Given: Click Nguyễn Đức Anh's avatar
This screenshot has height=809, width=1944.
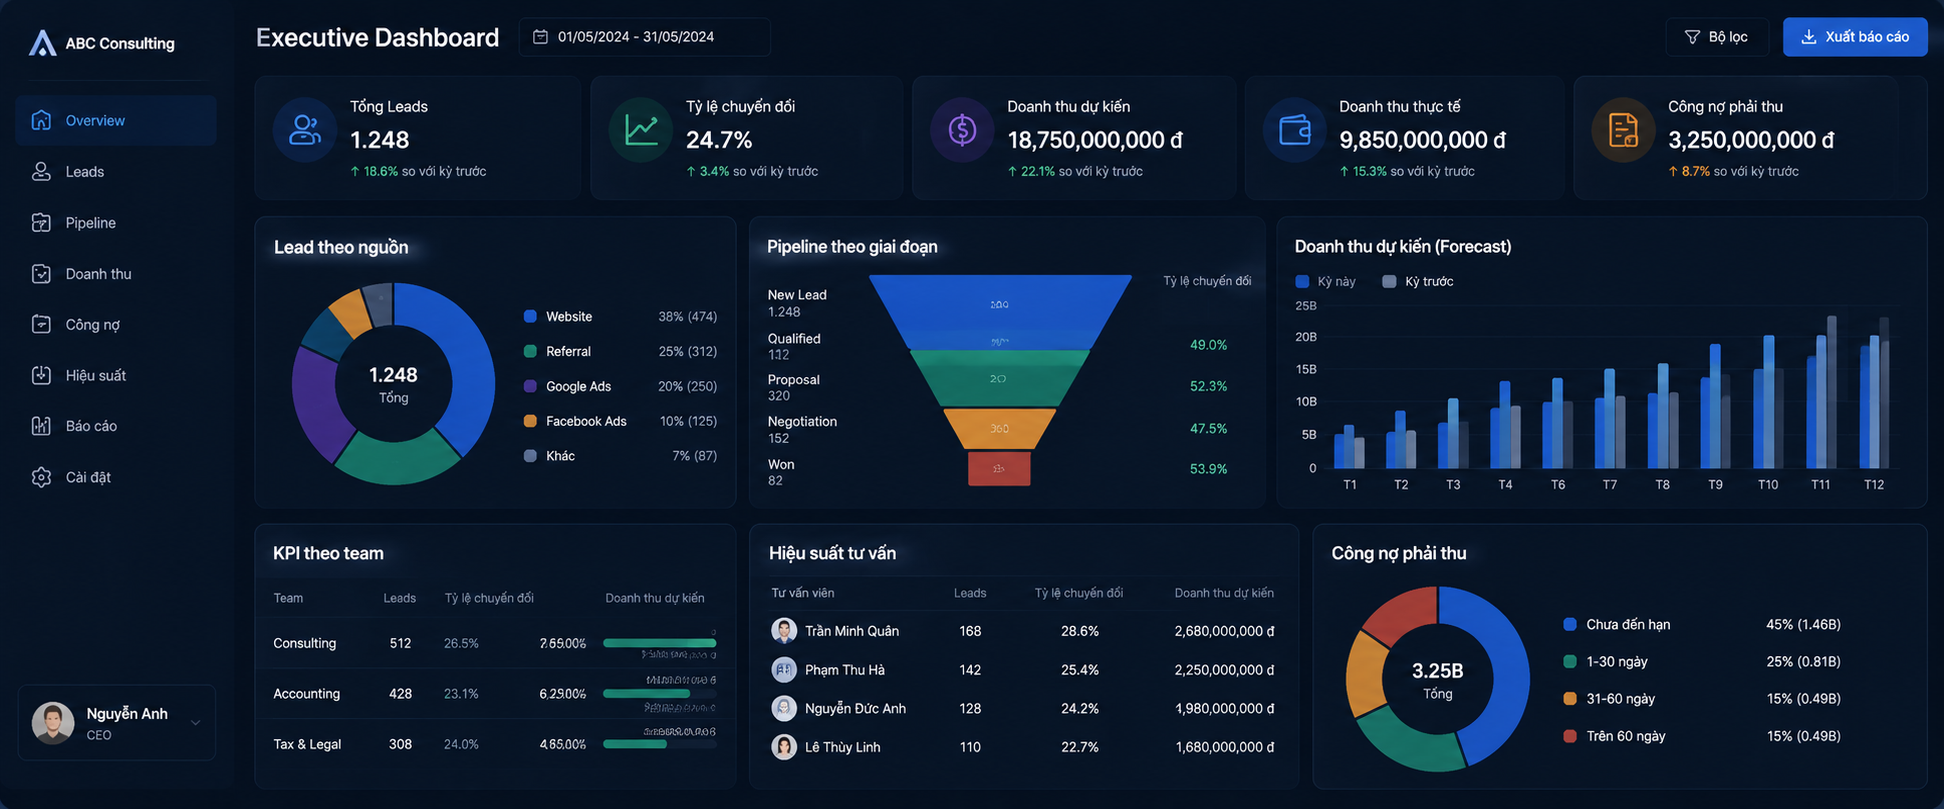Looking at the screenshot, I should pos(784,708).
